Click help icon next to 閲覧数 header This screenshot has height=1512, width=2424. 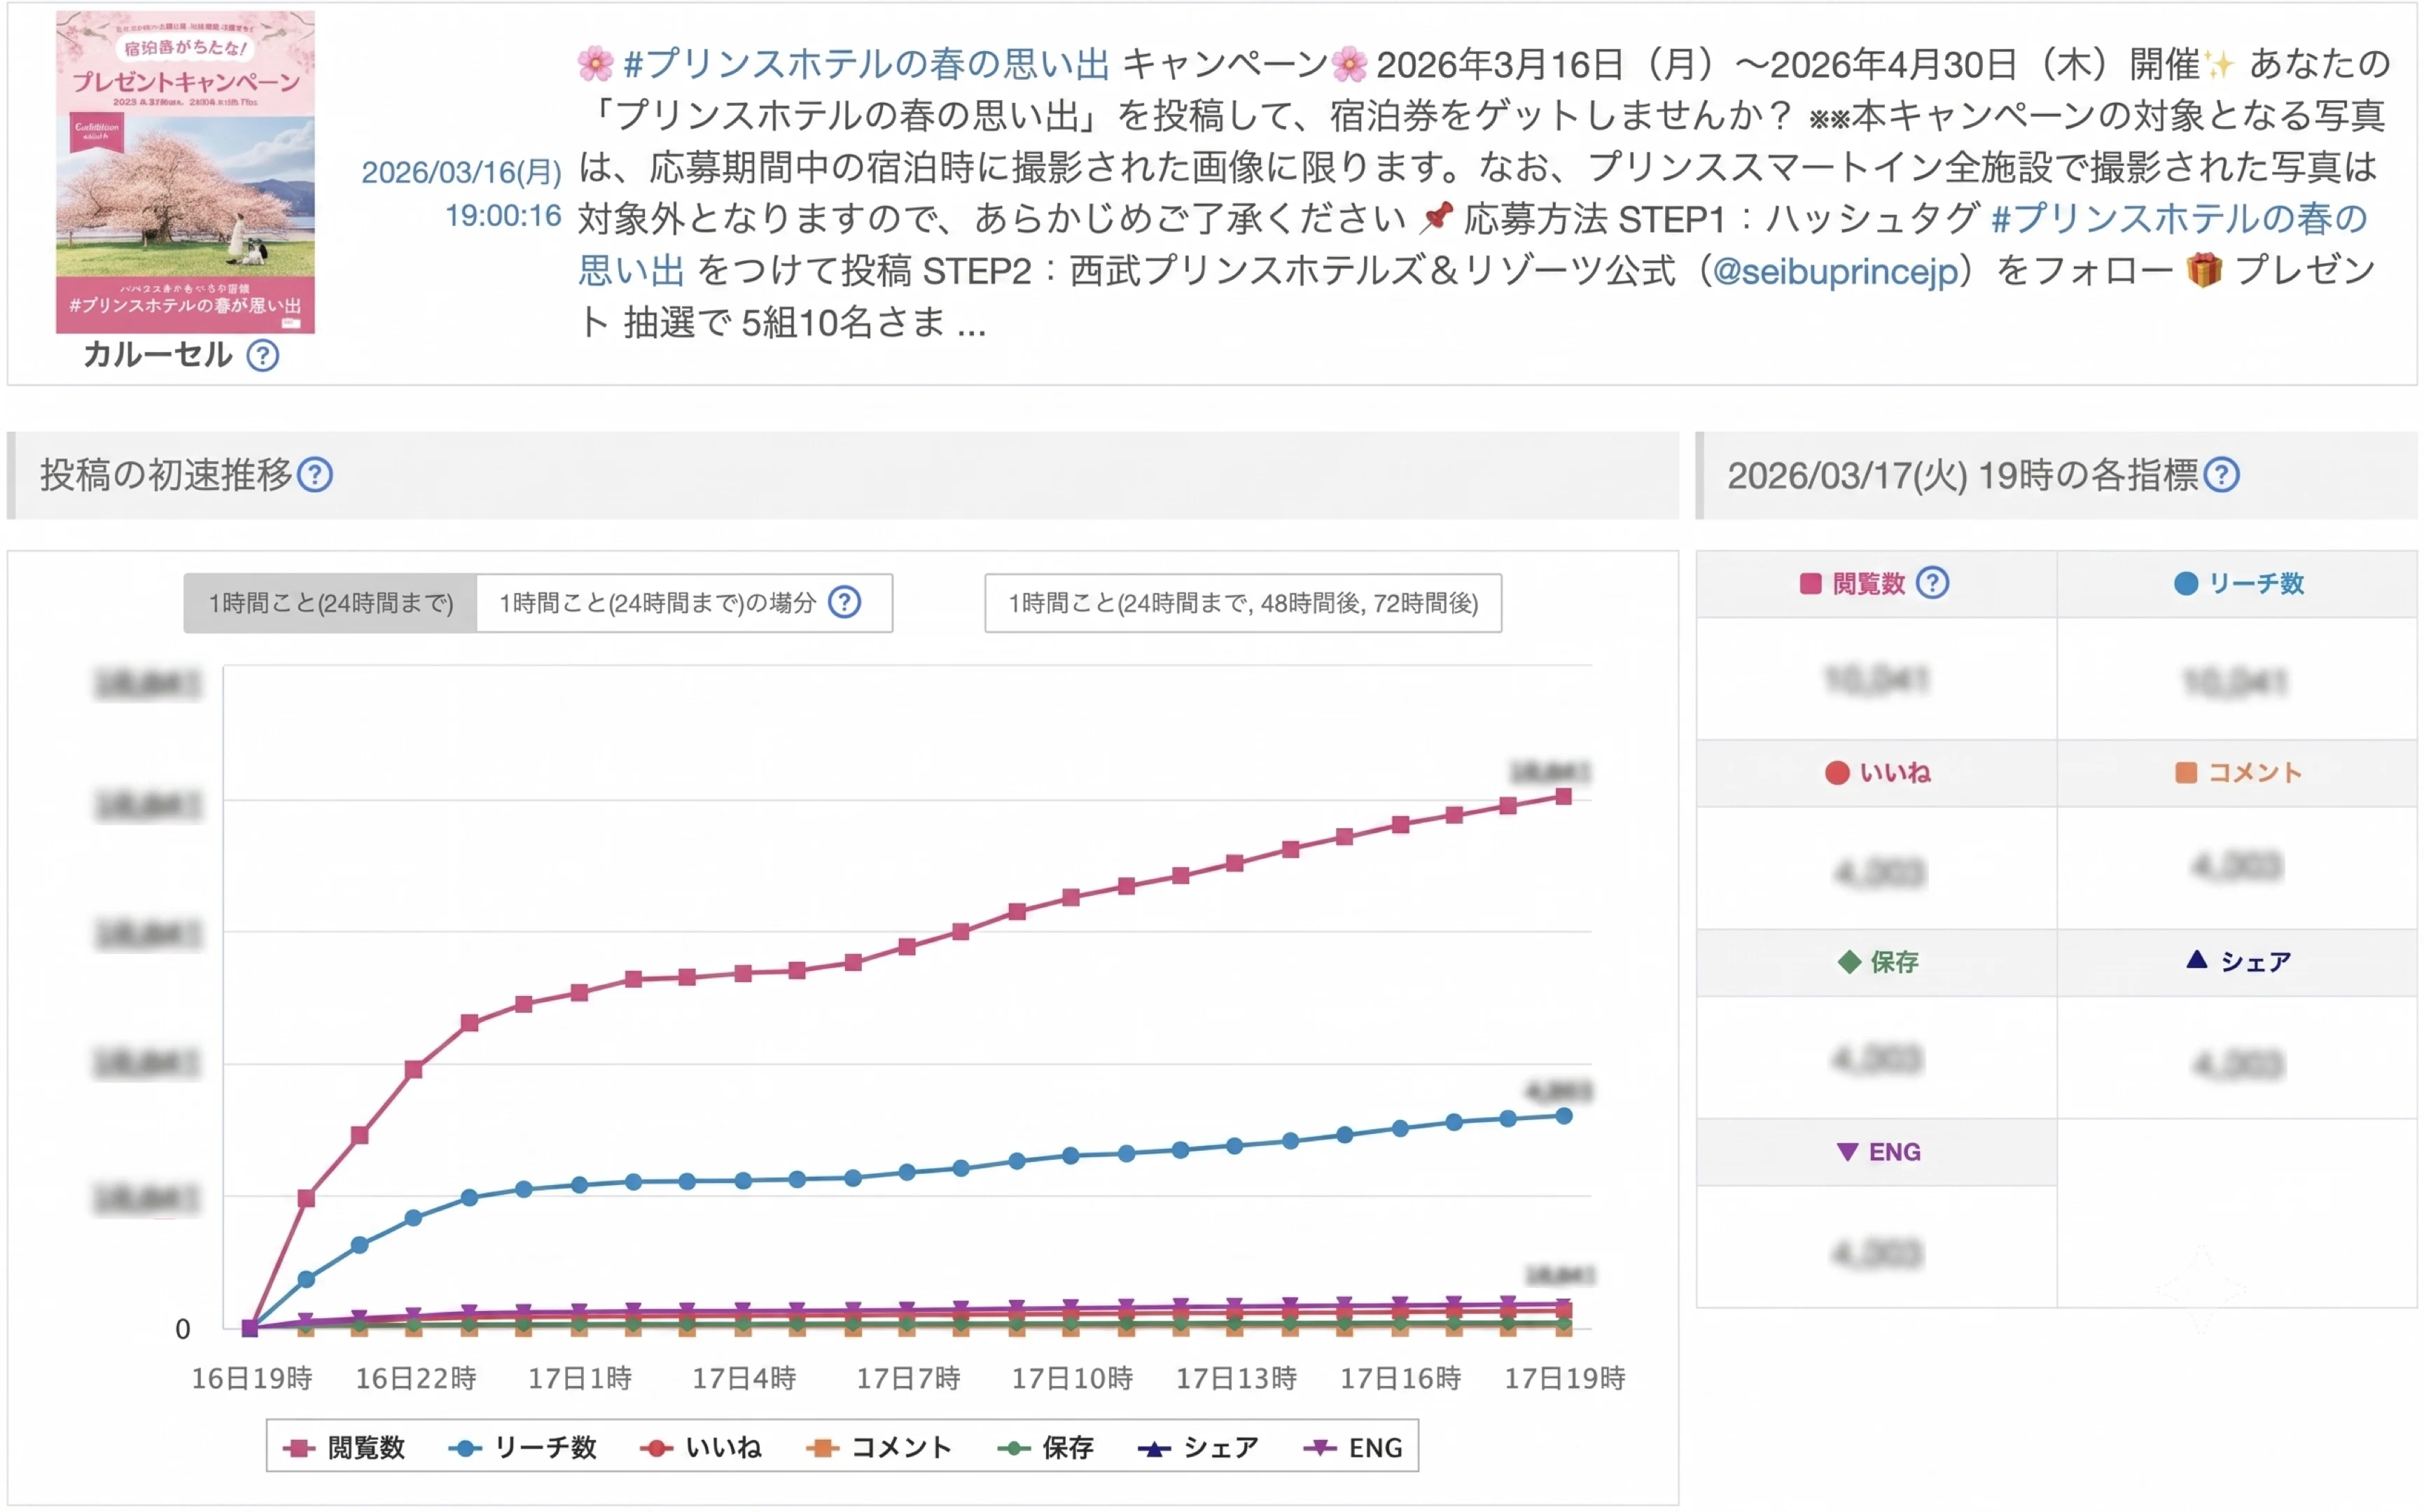click(x=1932, y=583)
